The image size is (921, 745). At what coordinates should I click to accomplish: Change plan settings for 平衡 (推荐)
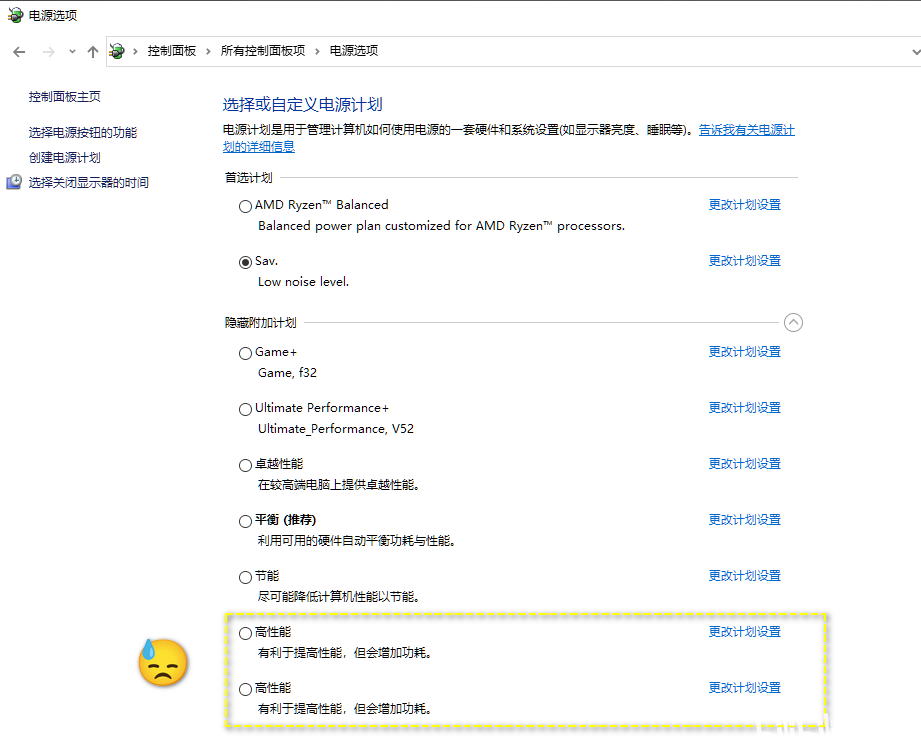(745, 520)
